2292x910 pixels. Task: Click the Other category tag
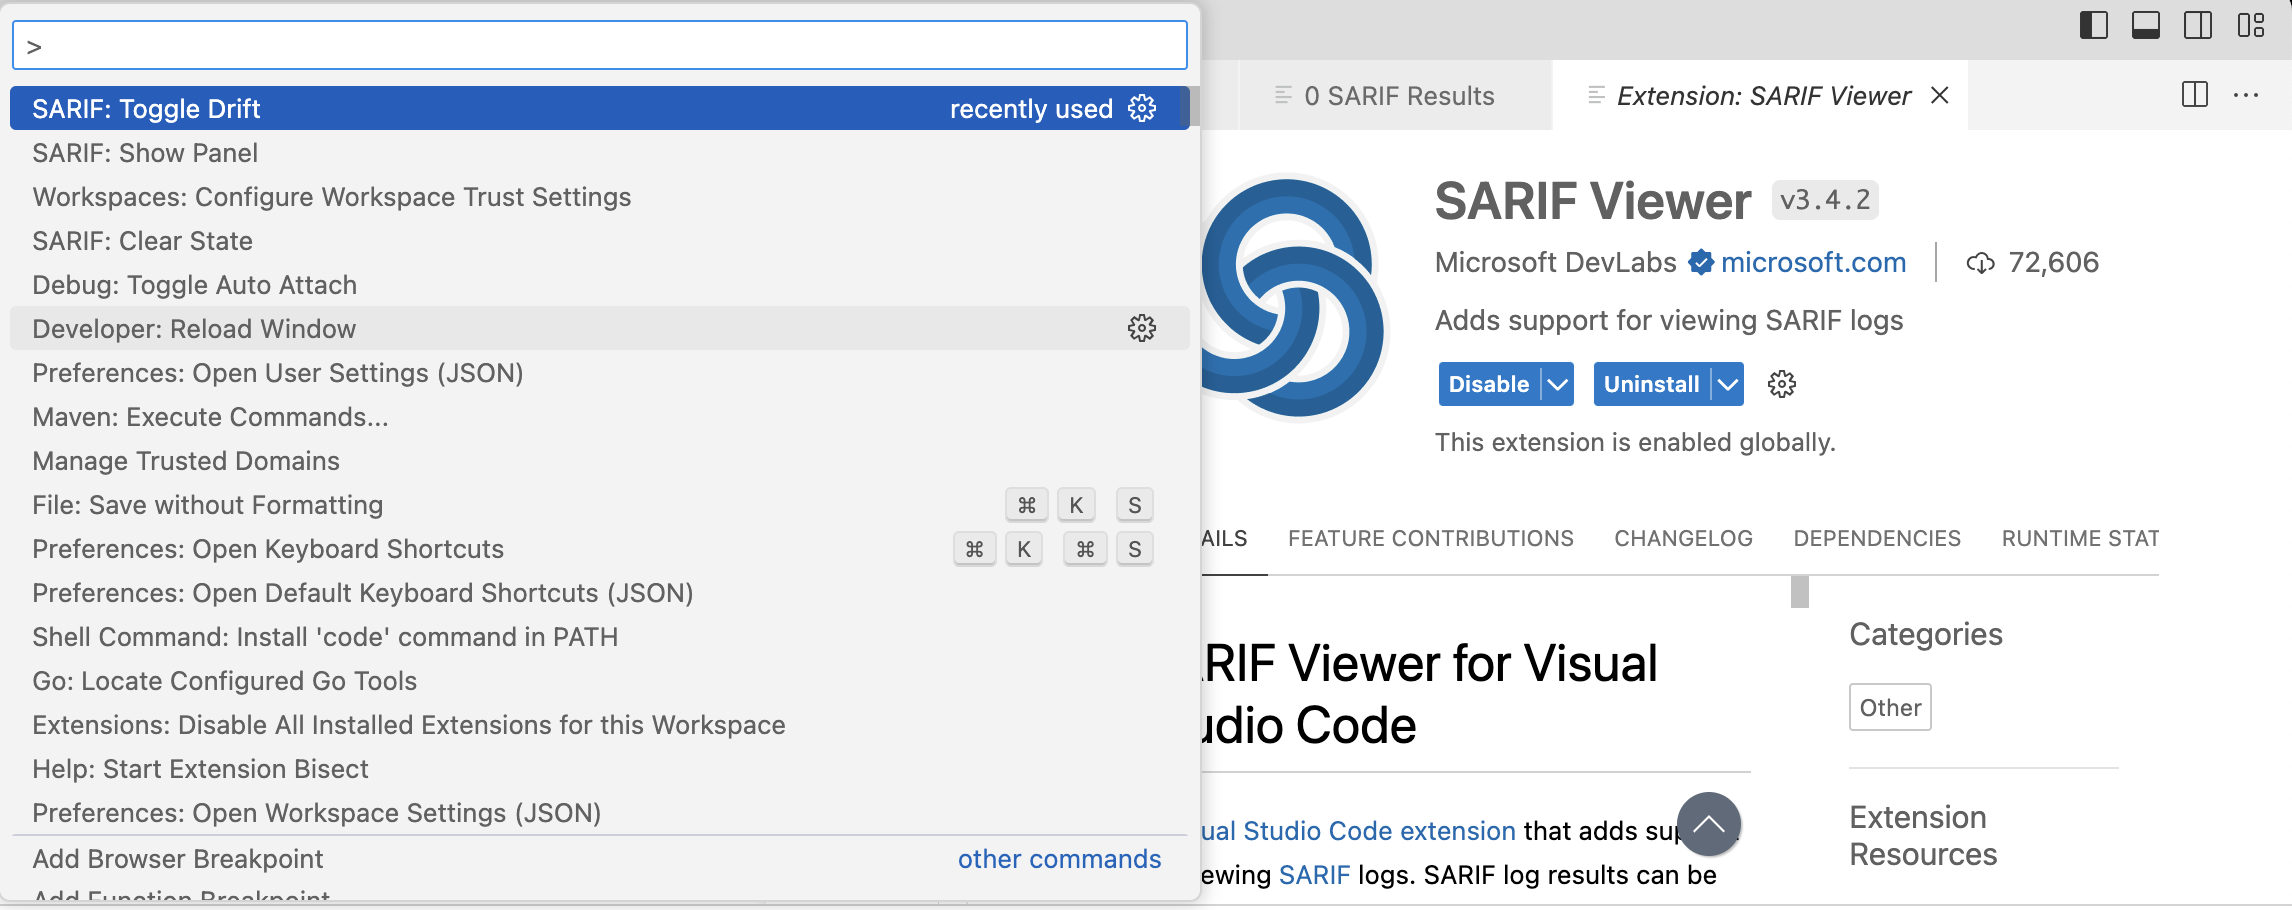coord(1890,708)
